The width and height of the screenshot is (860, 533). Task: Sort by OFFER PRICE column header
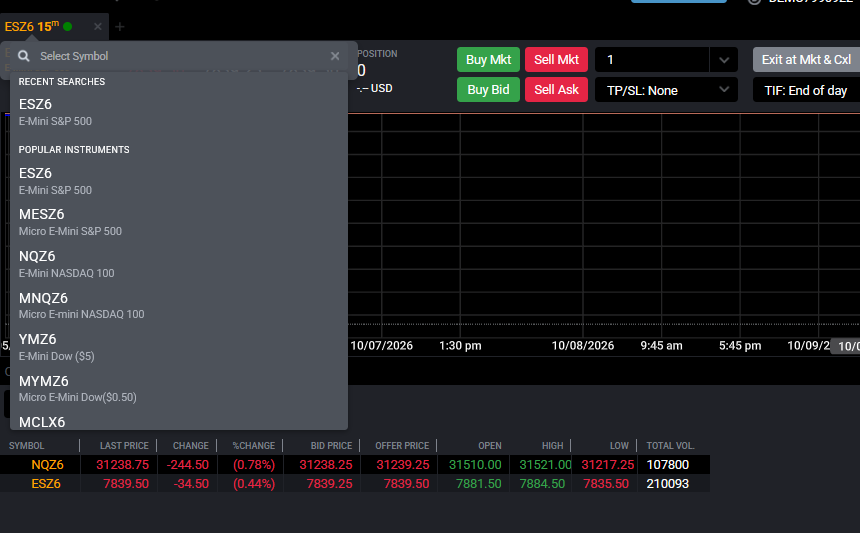[402, 446]
